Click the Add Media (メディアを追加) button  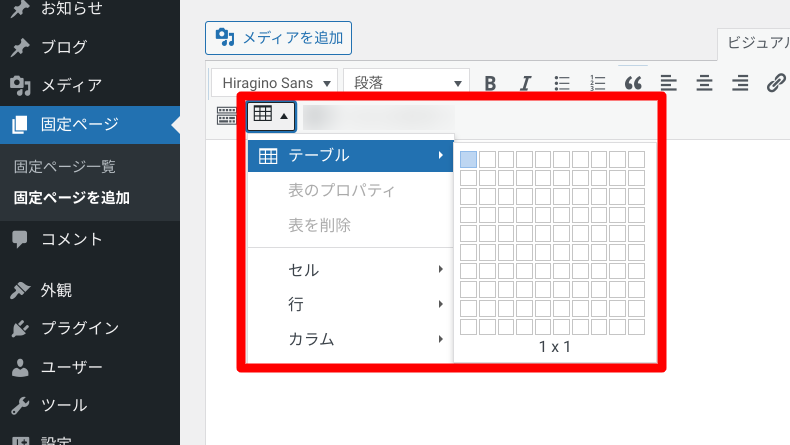(278, 38)
